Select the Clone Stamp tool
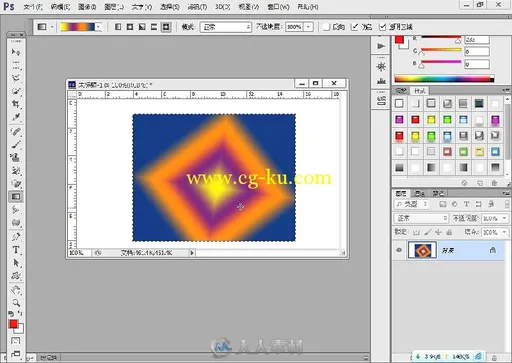Screen dimensions: 512x363 16,158
